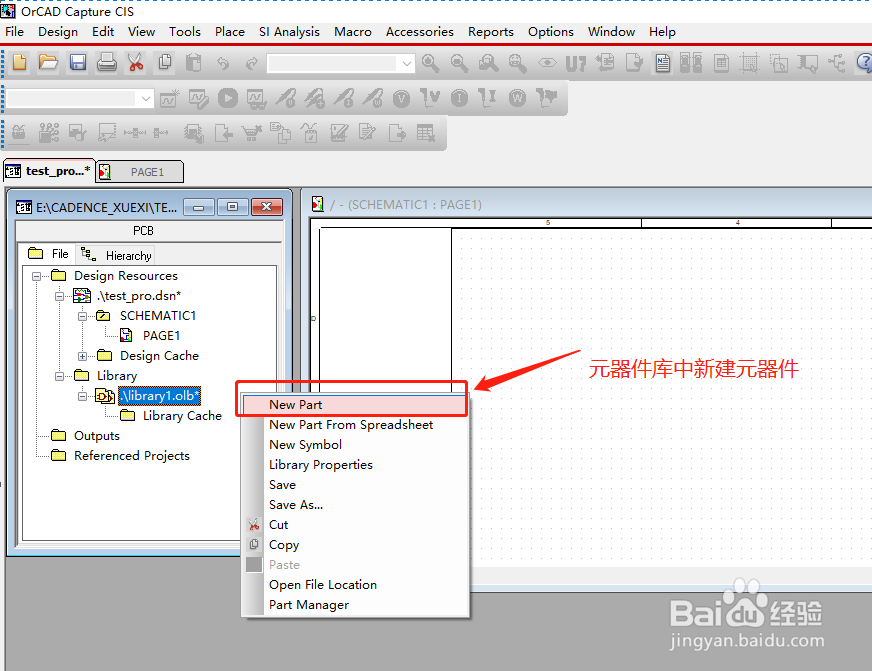Image resolution: width=872 pixels, height=671 pixels.
Task: Select Library Cache folder in tree
Action: pos(182,416)
